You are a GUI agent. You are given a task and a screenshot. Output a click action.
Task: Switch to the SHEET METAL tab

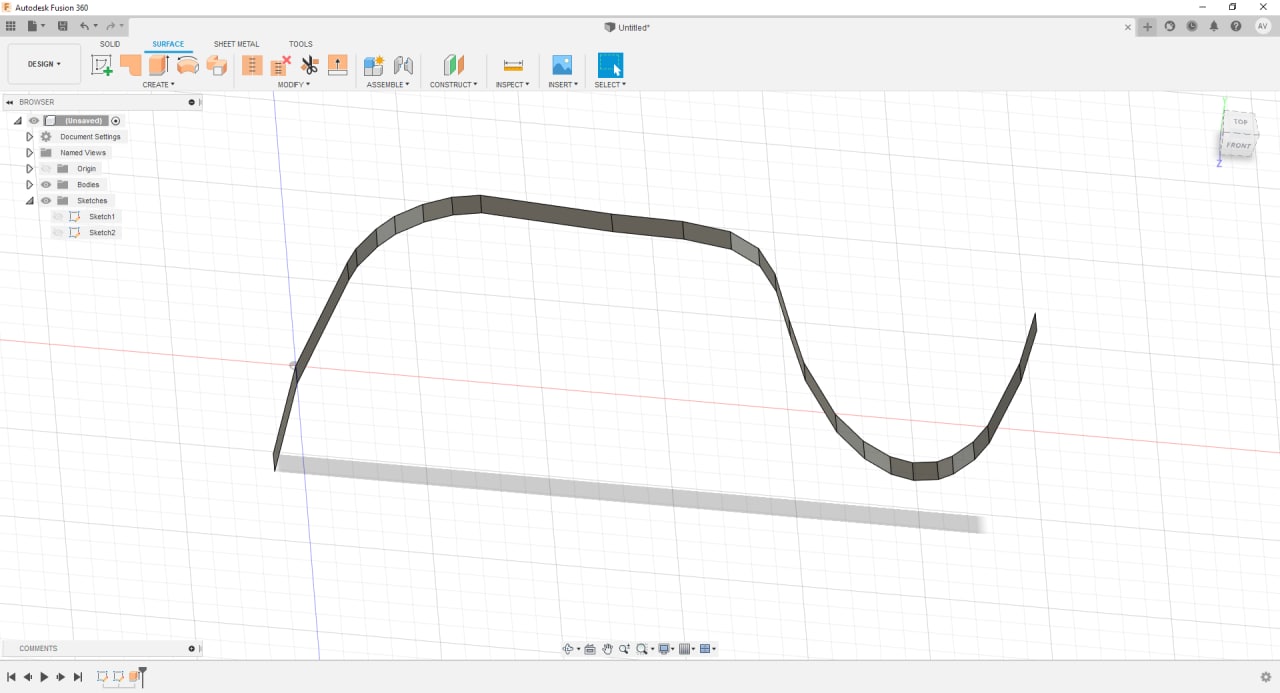tap(236, 44)
